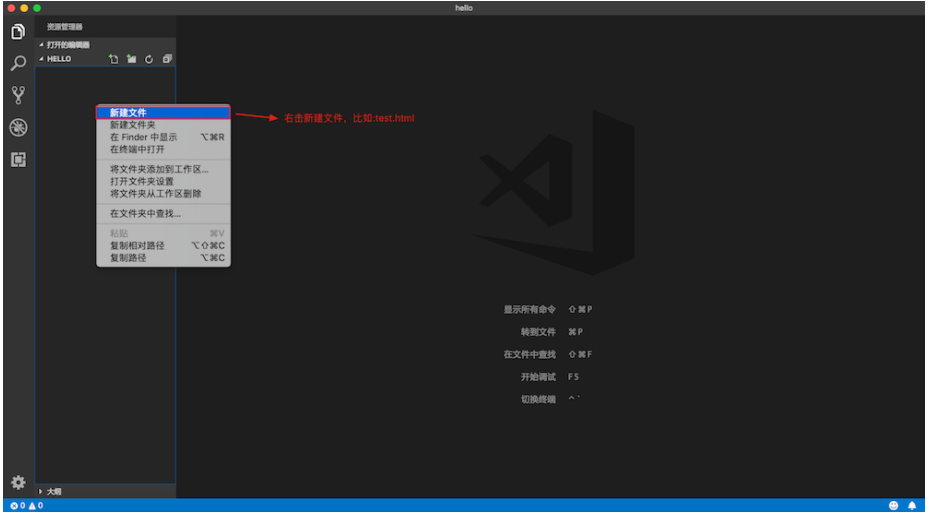This screenshot has height=517, width=929.
Task: Choose 在终端中打开 menu entry
Action: click(164, 150)
